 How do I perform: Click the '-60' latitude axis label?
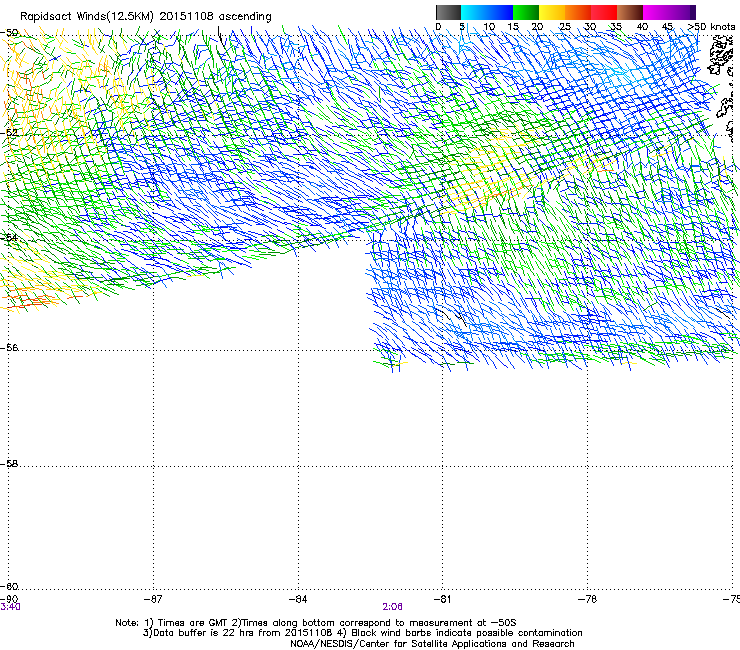point(9,586)
